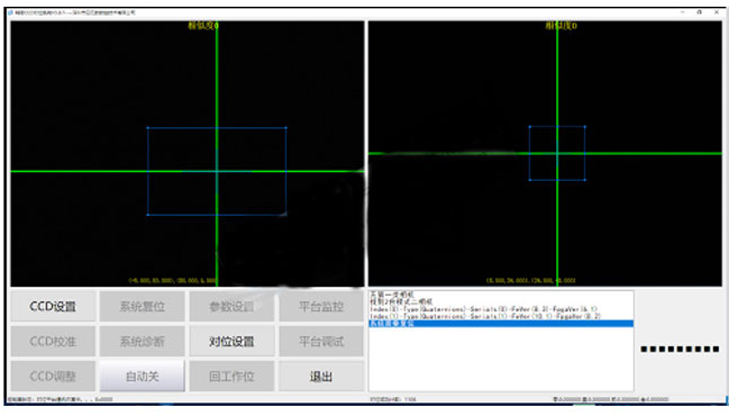Open 平台调试 platform debugging
The height and width of the screenshot is (416, 738).
(320, 341)
